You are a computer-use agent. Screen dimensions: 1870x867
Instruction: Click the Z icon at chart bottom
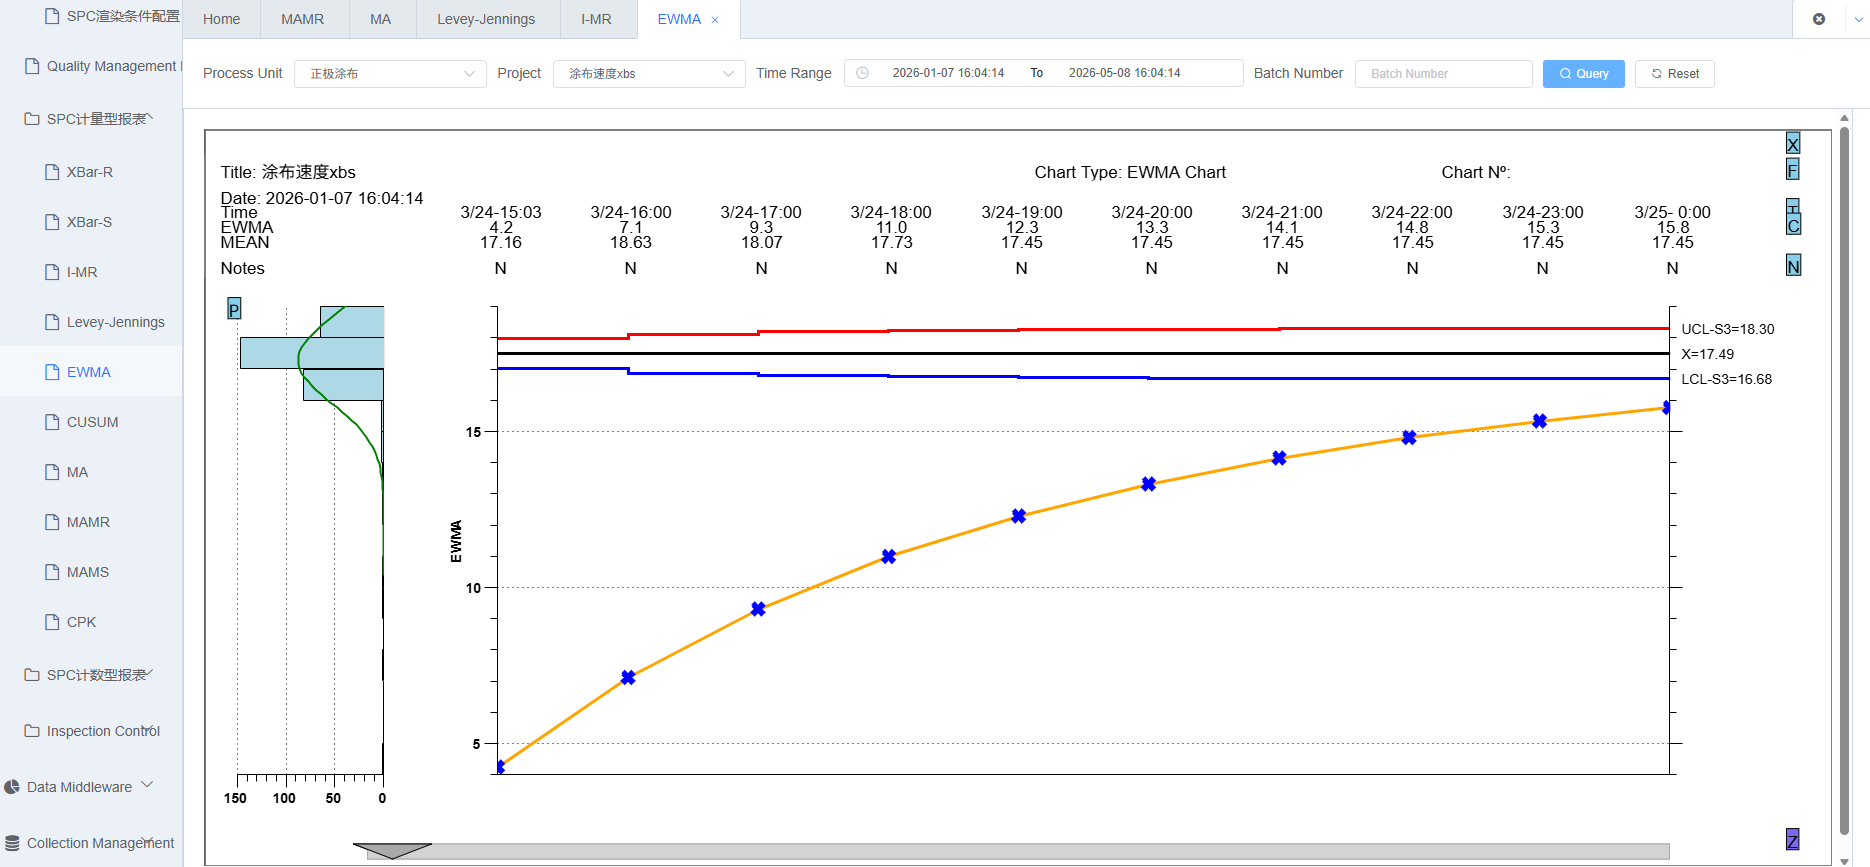[1792, 840]
